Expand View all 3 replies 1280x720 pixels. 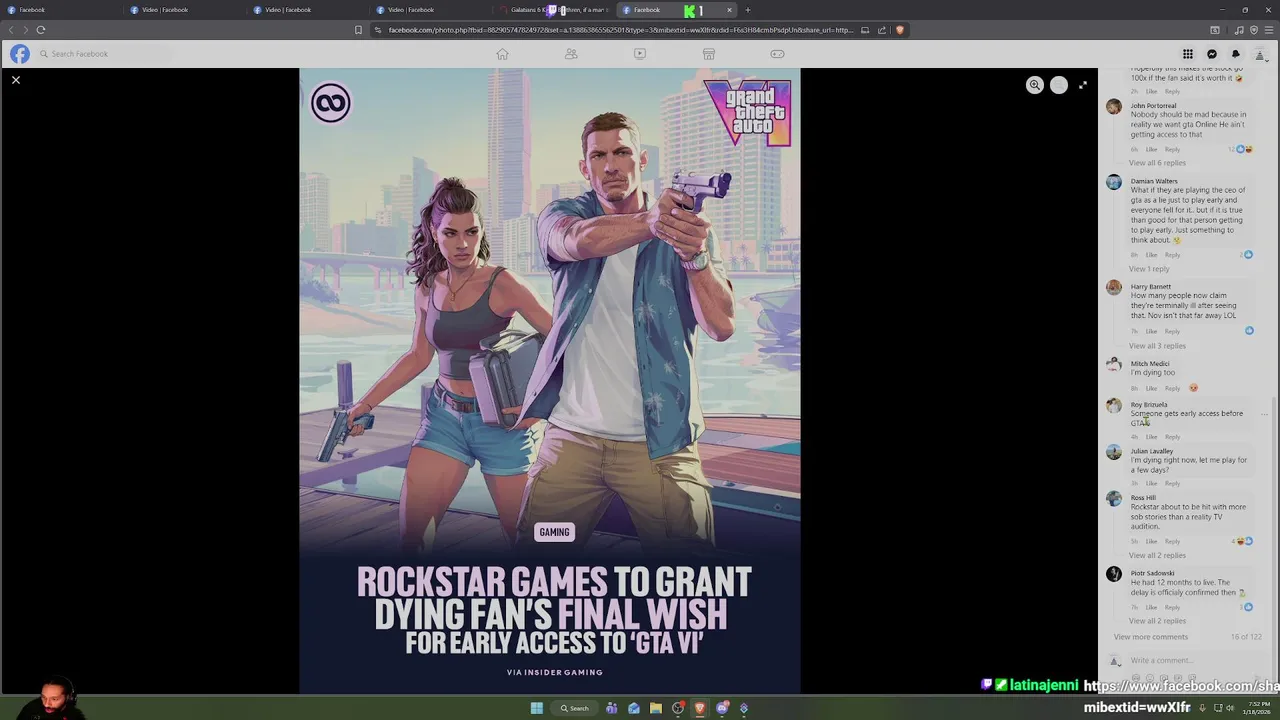pos(1157,346)
